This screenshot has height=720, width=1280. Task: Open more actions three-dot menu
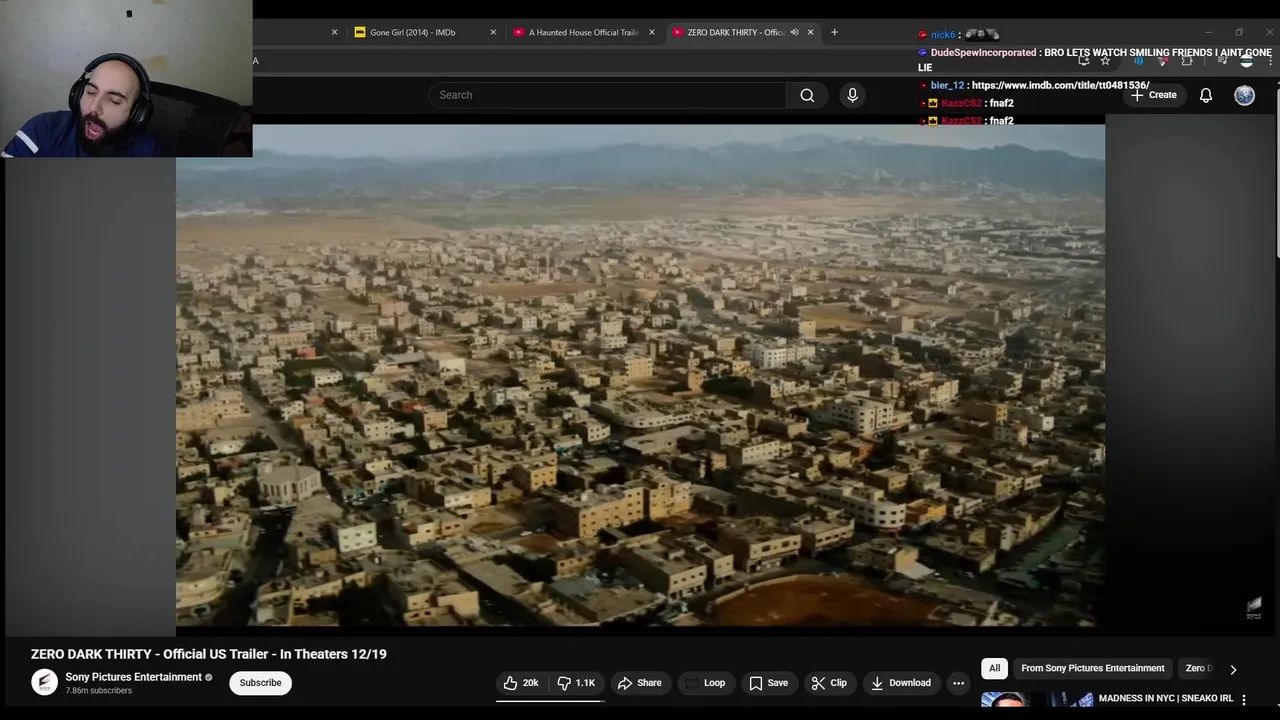(958, 683)
